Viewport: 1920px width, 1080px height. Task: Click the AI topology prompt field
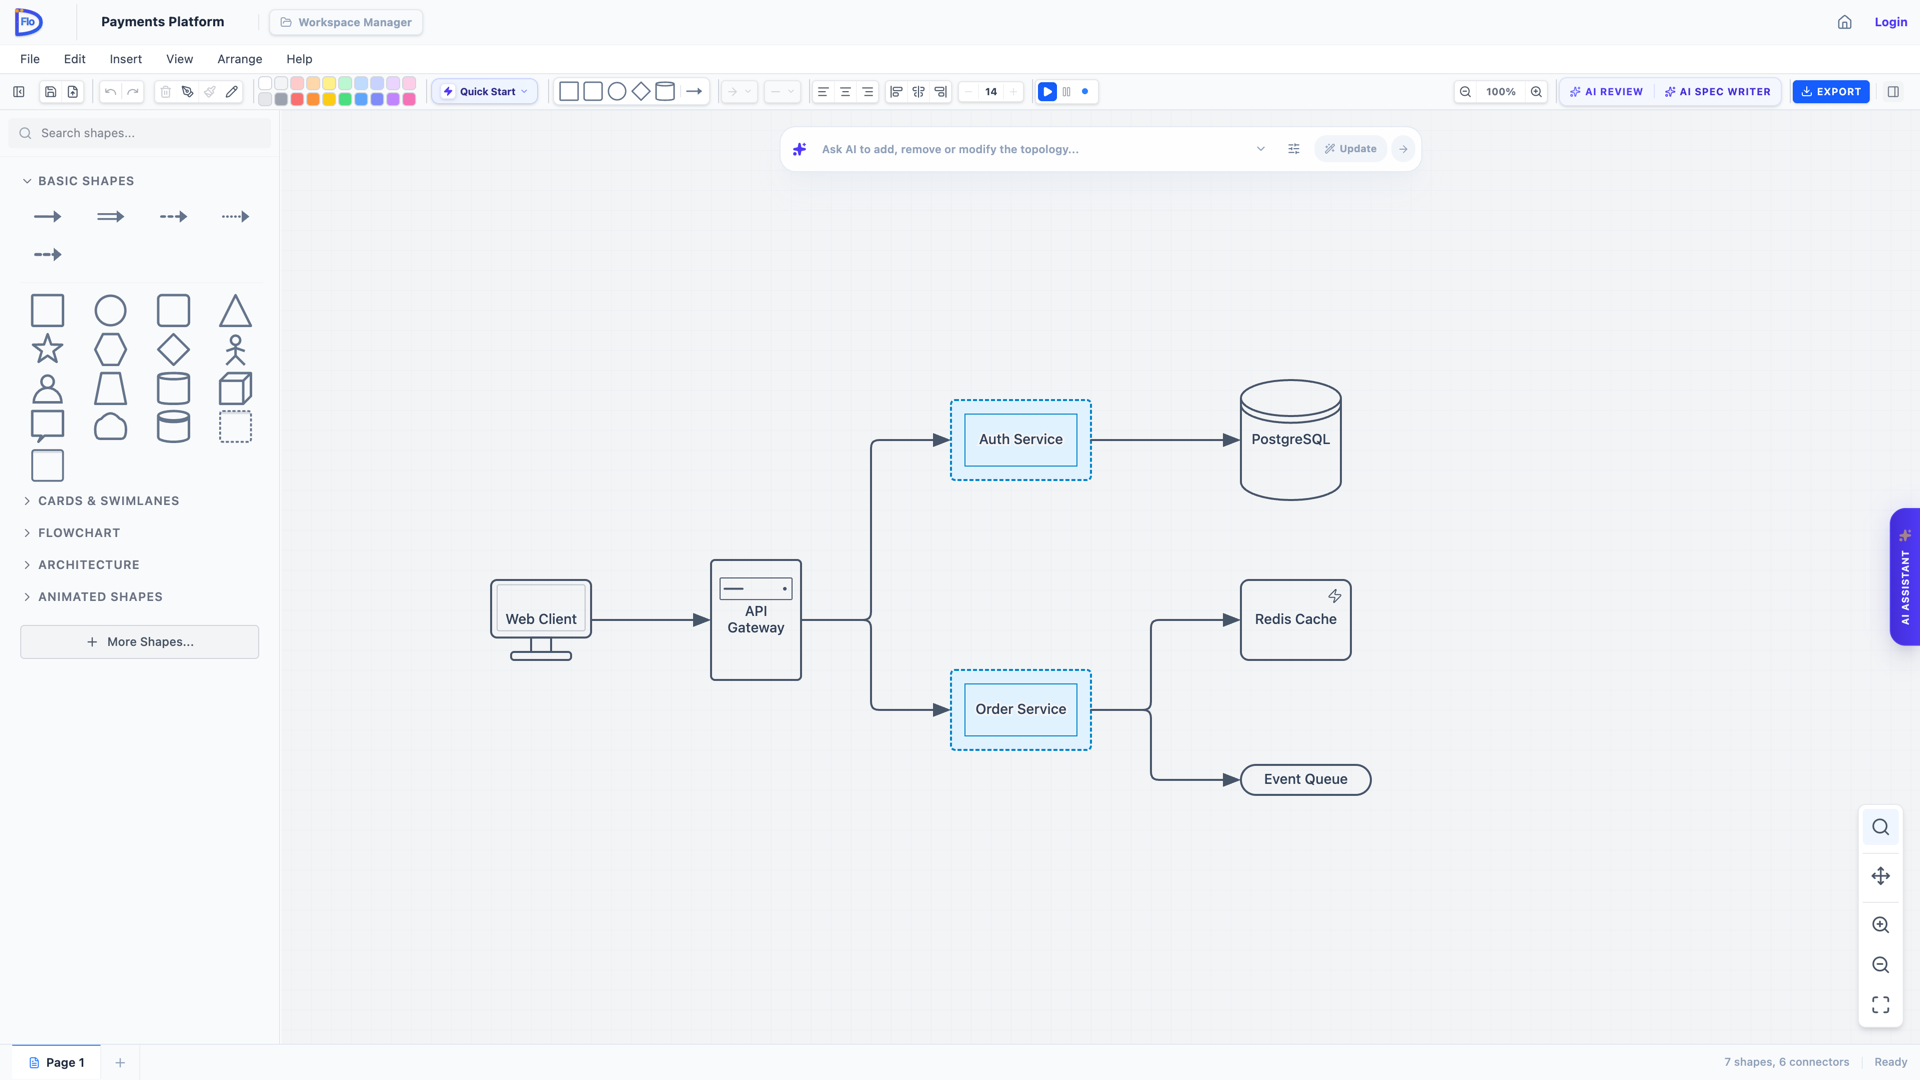pos(1030,149)
